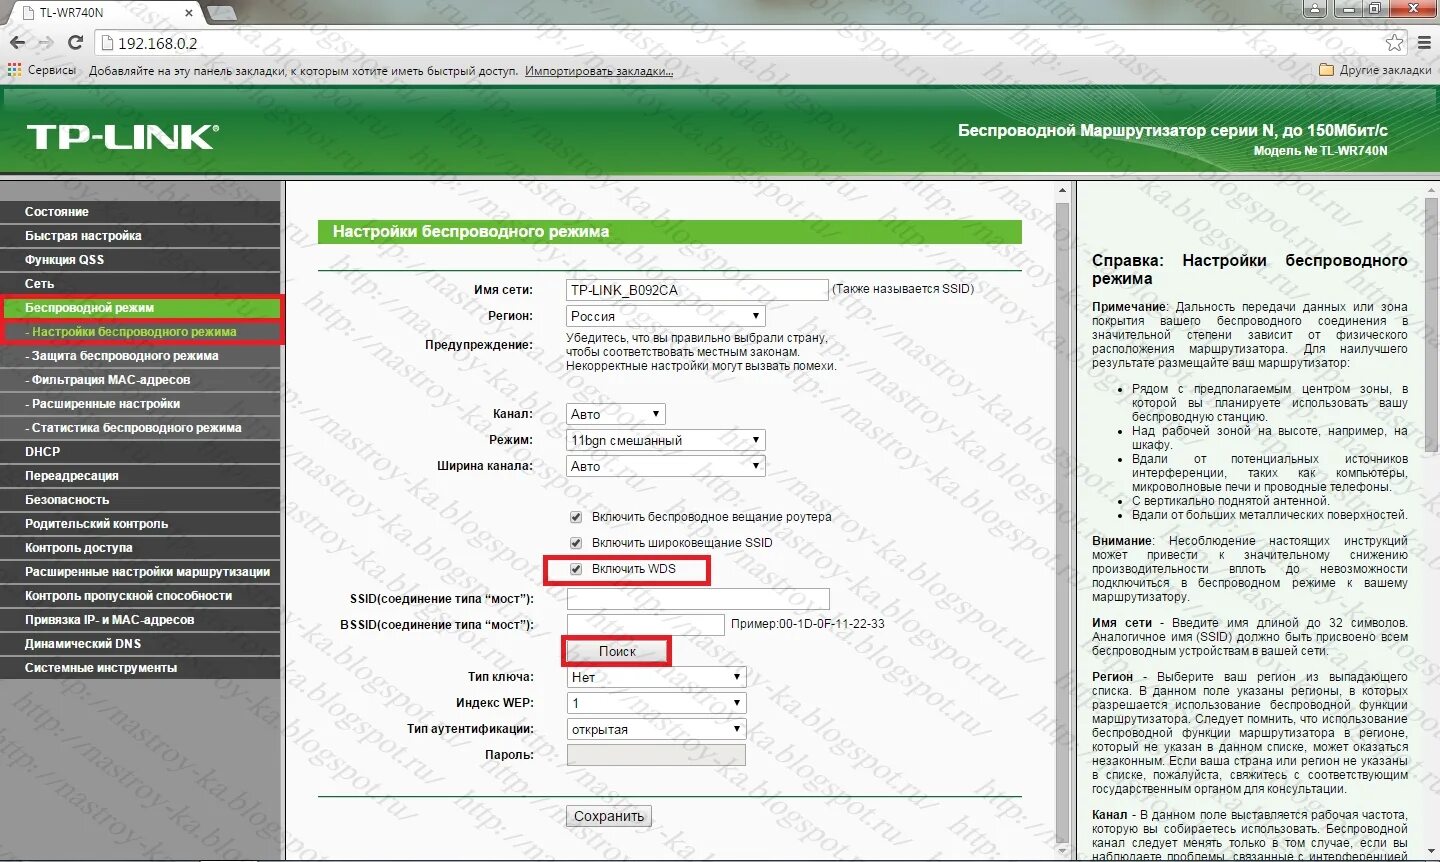The height and width of the screenshot is (862, 1440).
Task: Open the Индекс WEP dropdown
Action: point(656,703)
